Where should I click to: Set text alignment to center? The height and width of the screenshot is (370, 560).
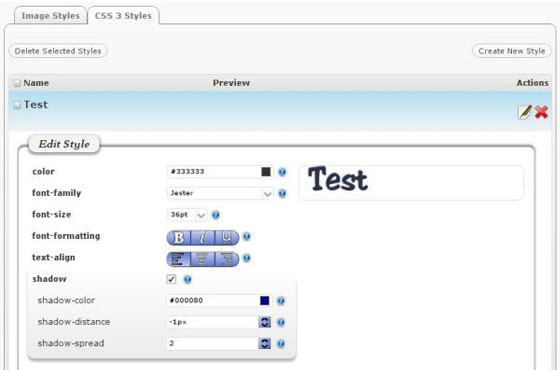202,259
